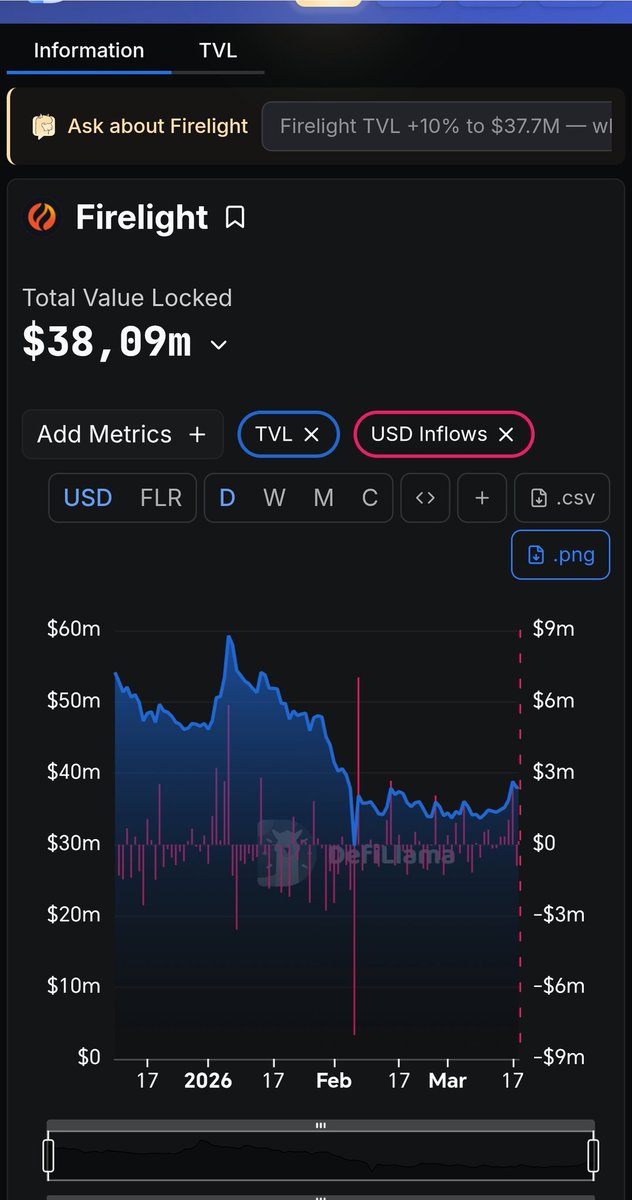Click the Ask about Firelight label
Screen dimensions: 632x1200
[158, 126]
